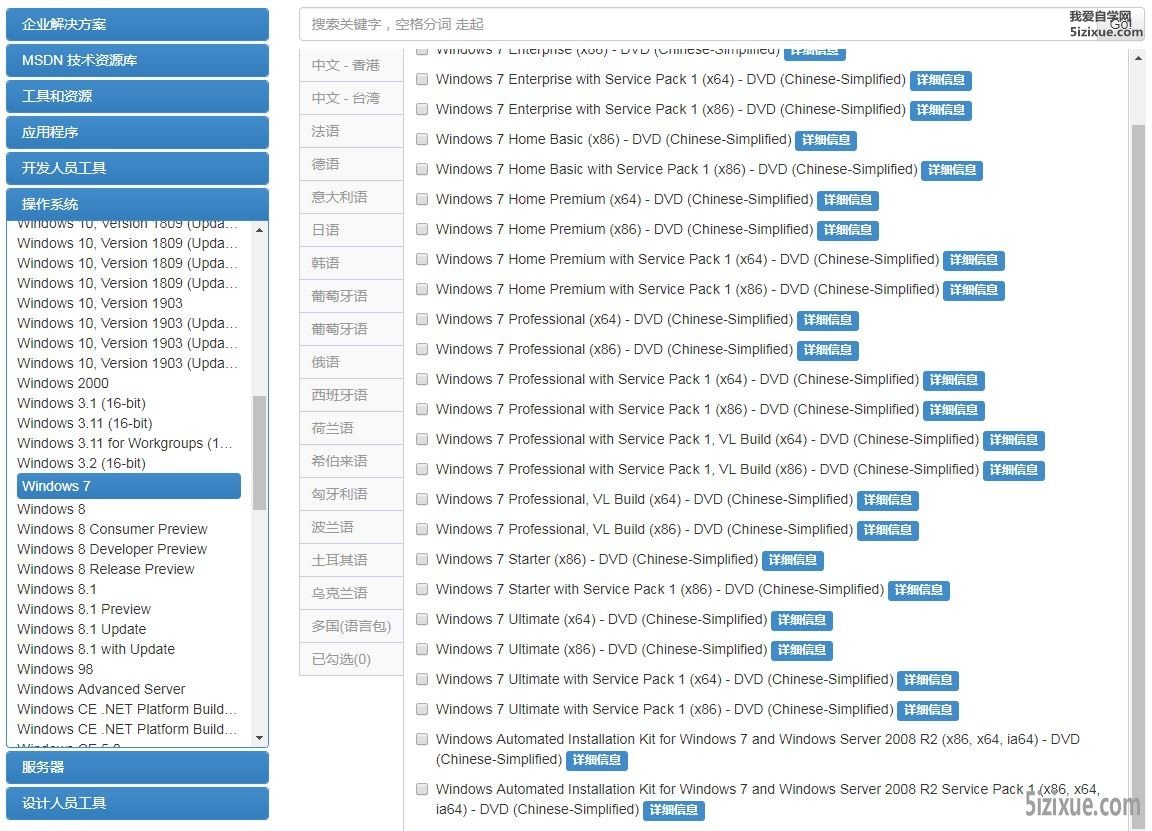This screenshot has height=831, width=1152.
Task: Open the 多国(语言包) tab
Action: click(351, 626)
